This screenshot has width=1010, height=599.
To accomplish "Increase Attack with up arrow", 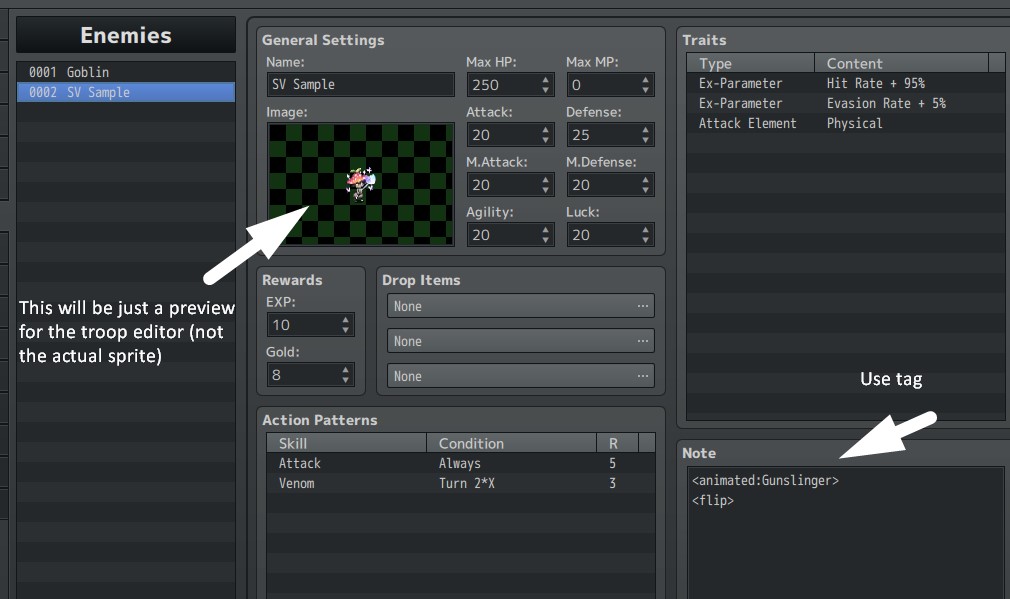I will coord(546,129).
